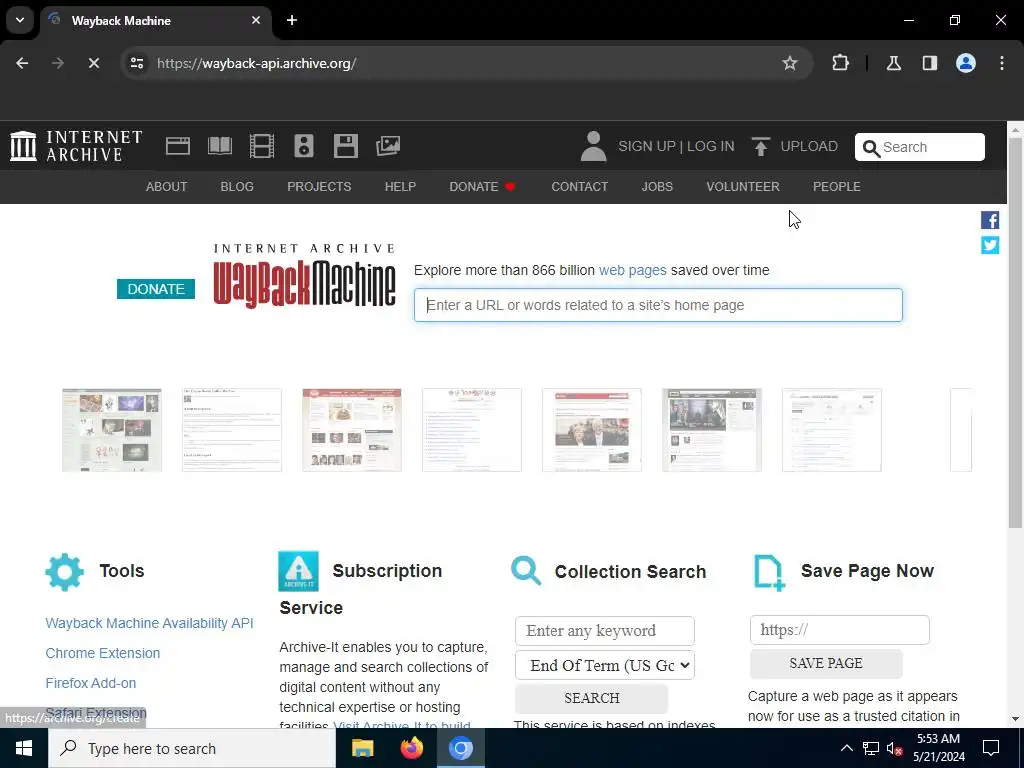Open the CONTACT menu item
Viewport: 1024px width, 768px height.
[x=579, y=187]
